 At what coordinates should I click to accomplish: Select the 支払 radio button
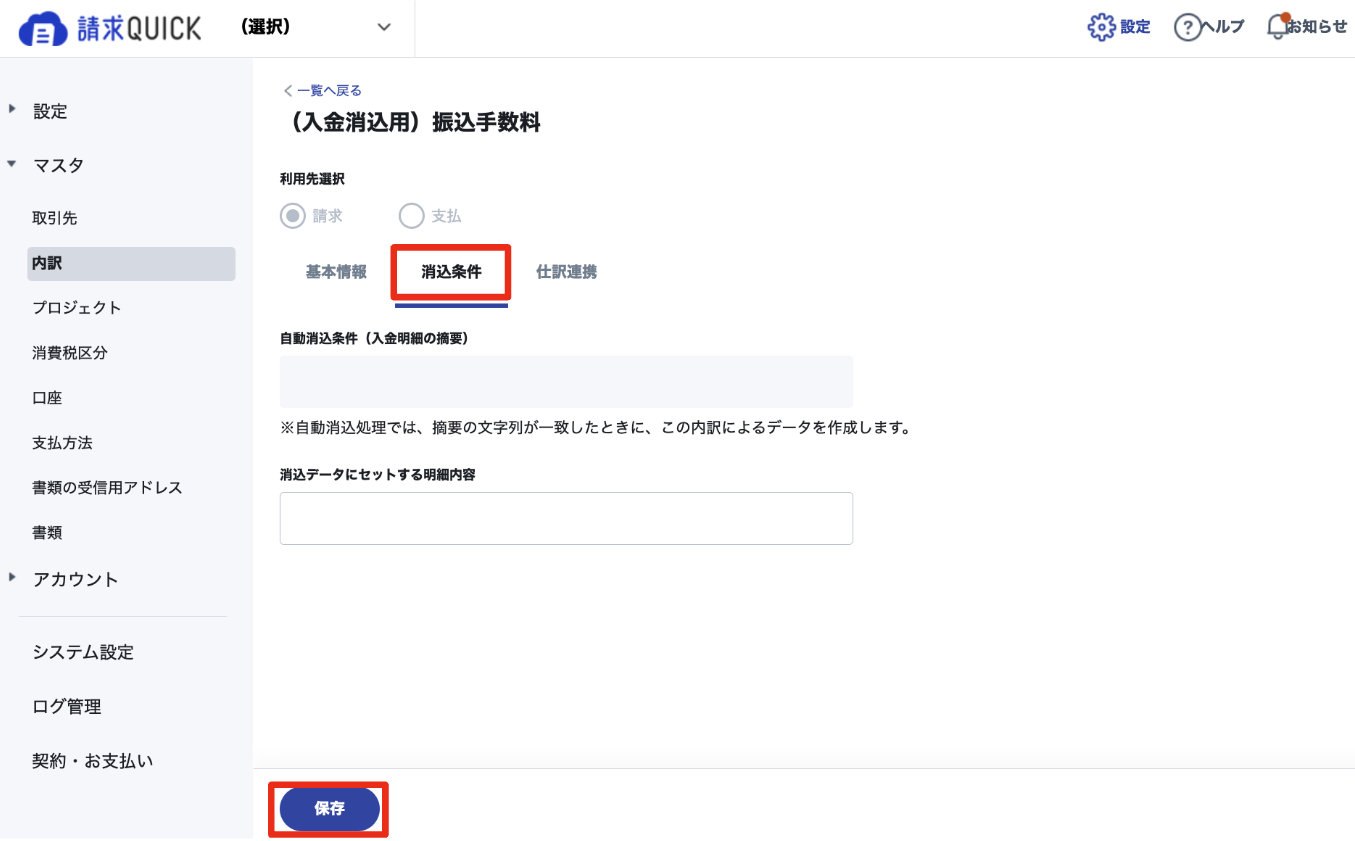tap(412, 216)
